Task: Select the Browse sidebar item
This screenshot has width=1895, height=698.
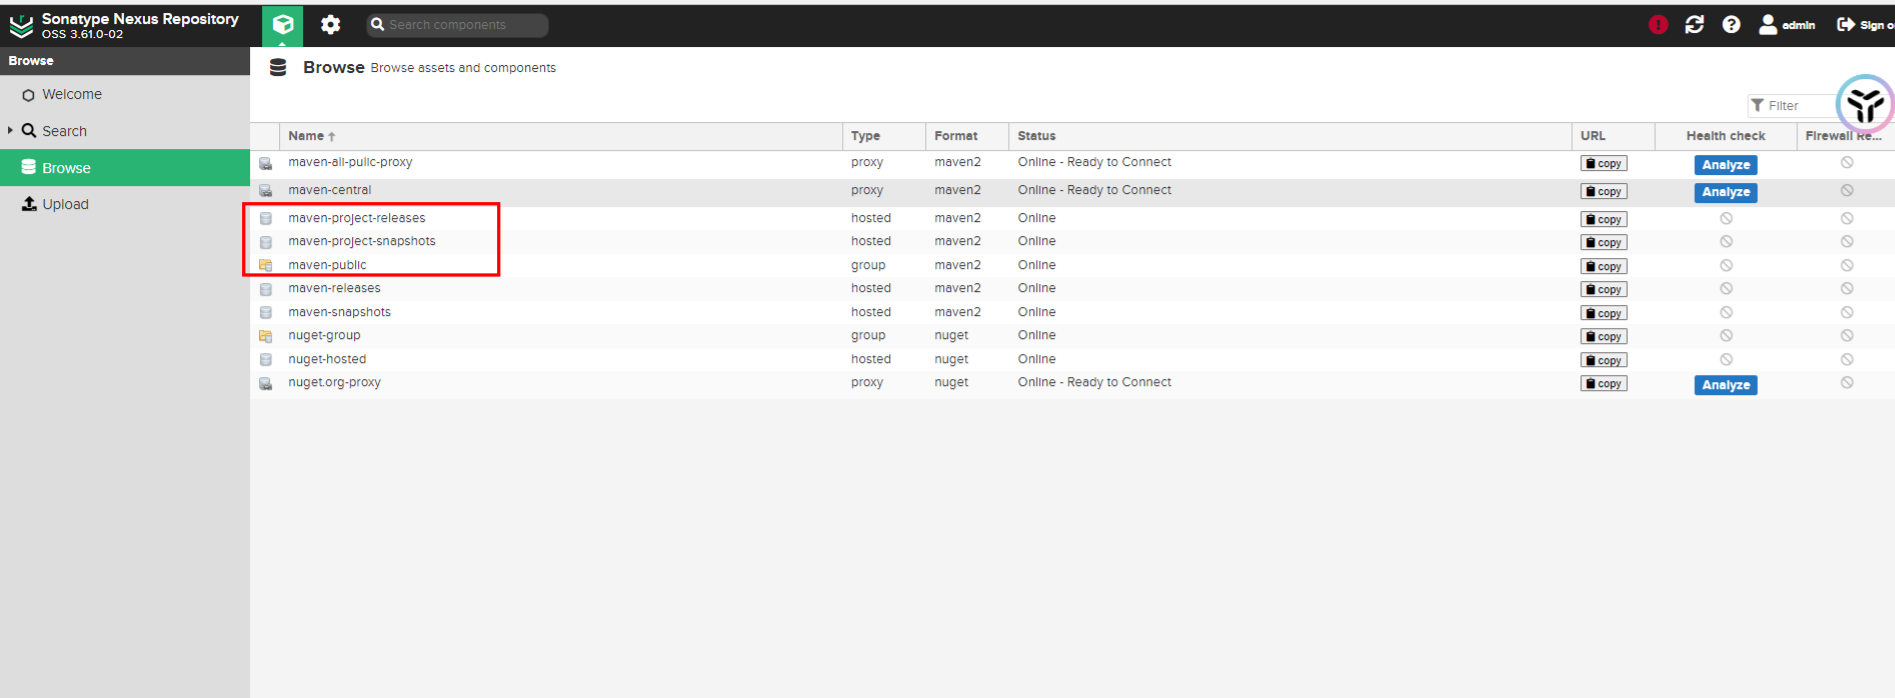Action: click(125, 168)
